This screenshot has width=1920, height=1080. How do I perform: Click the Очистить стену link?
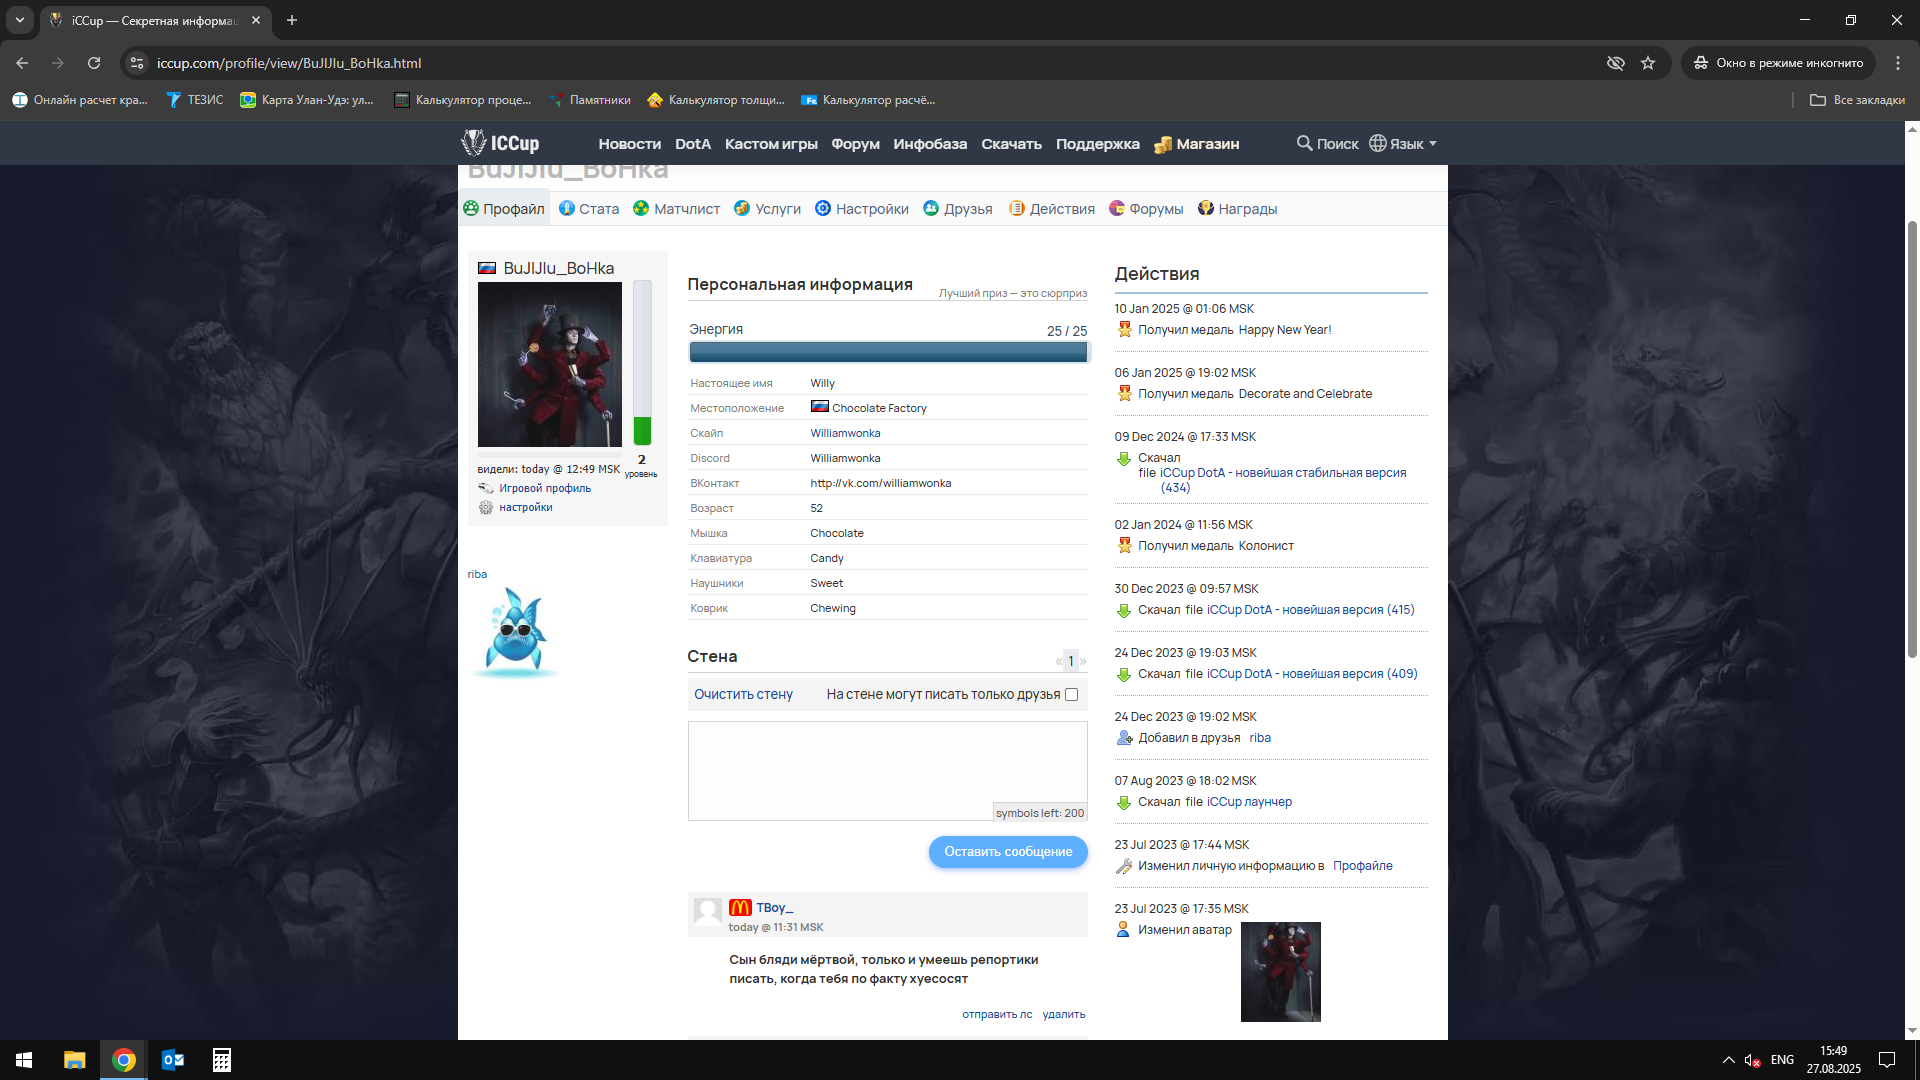(743, 694)
